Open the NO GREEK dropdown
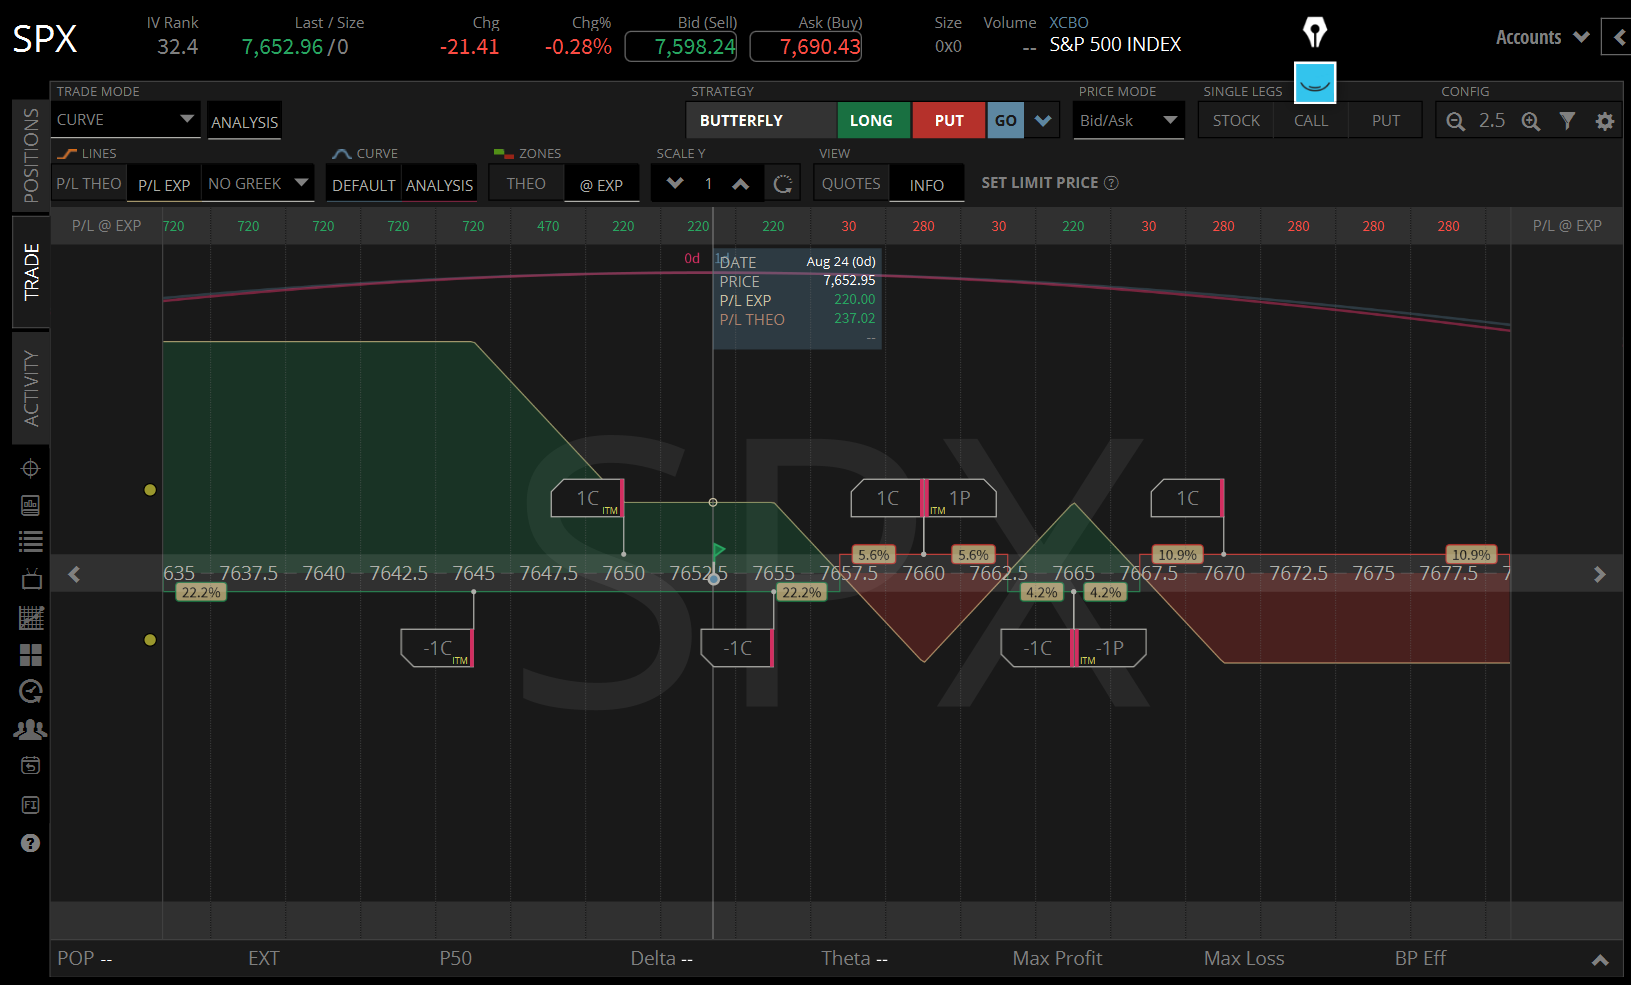The height and width of the screenshot is (985, 1631). [258, 184]
